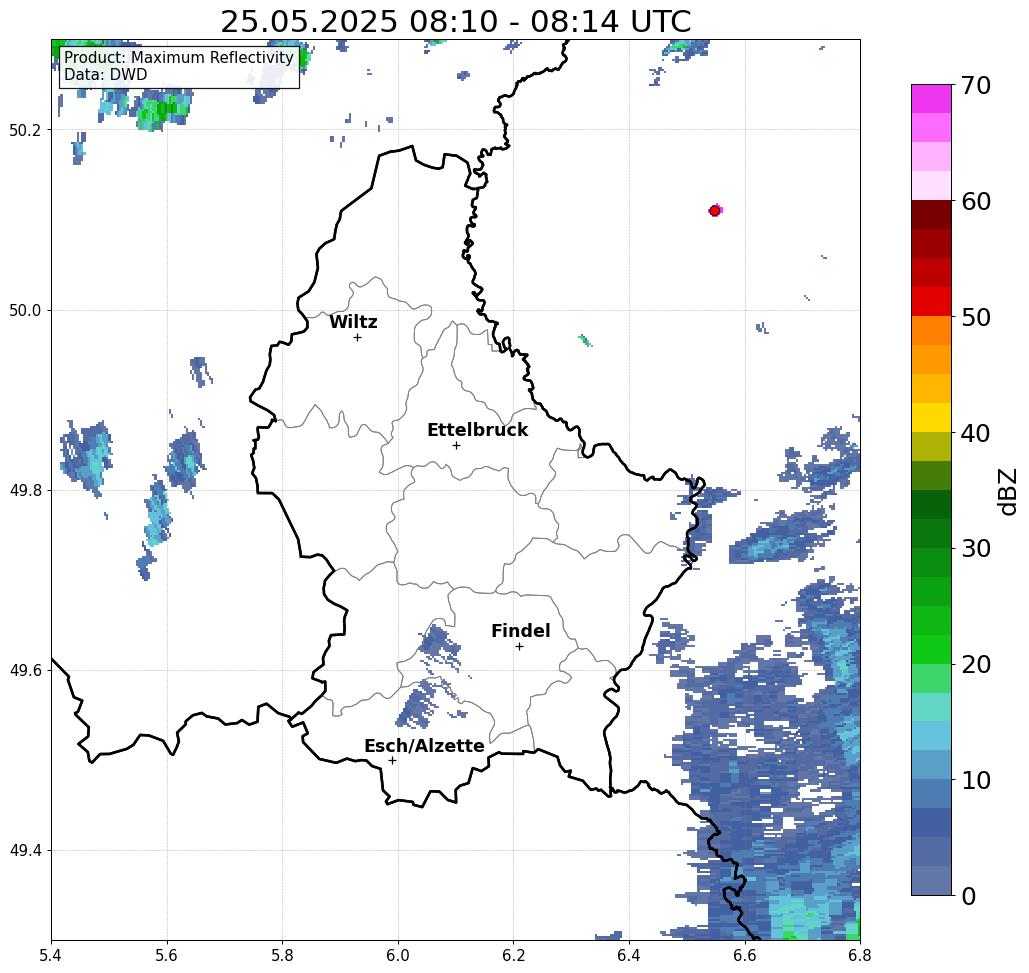Click the longitude label 5.6
The height and width of the screenshot is (973, 1029).
167,955
